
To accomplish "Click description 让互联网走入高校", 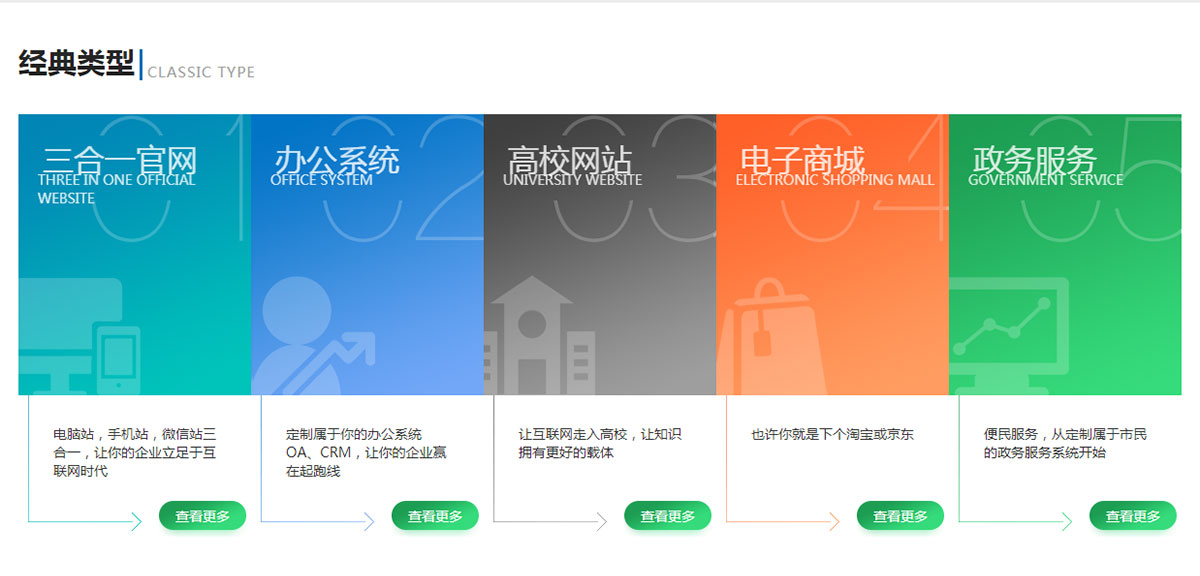I will [x=600, y=444].
